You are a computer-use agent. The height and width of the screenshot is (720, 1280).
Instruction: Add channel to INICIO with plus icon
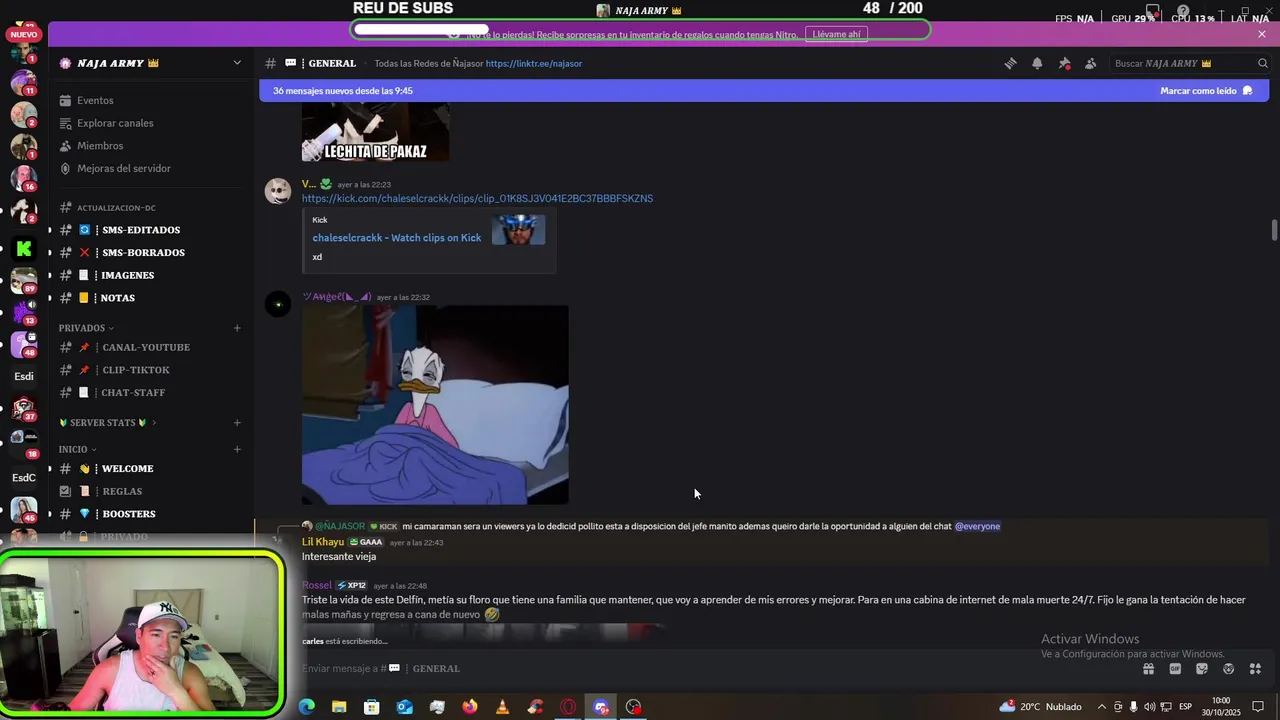pos(237,450)
